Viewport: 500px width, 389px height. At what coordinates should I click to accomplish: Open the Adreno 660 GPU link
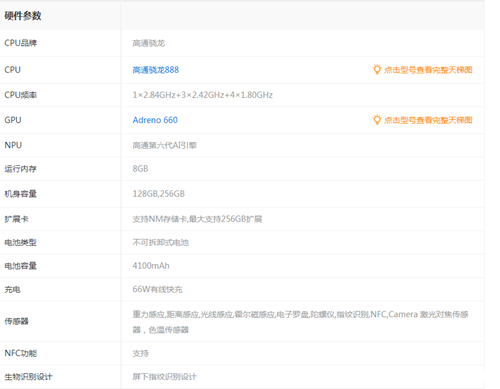pos(155,120)
